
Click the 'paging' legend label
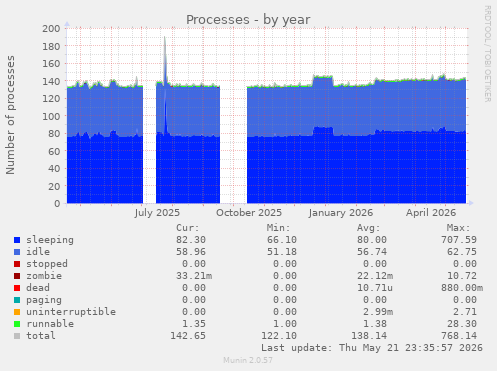point(44,300)
